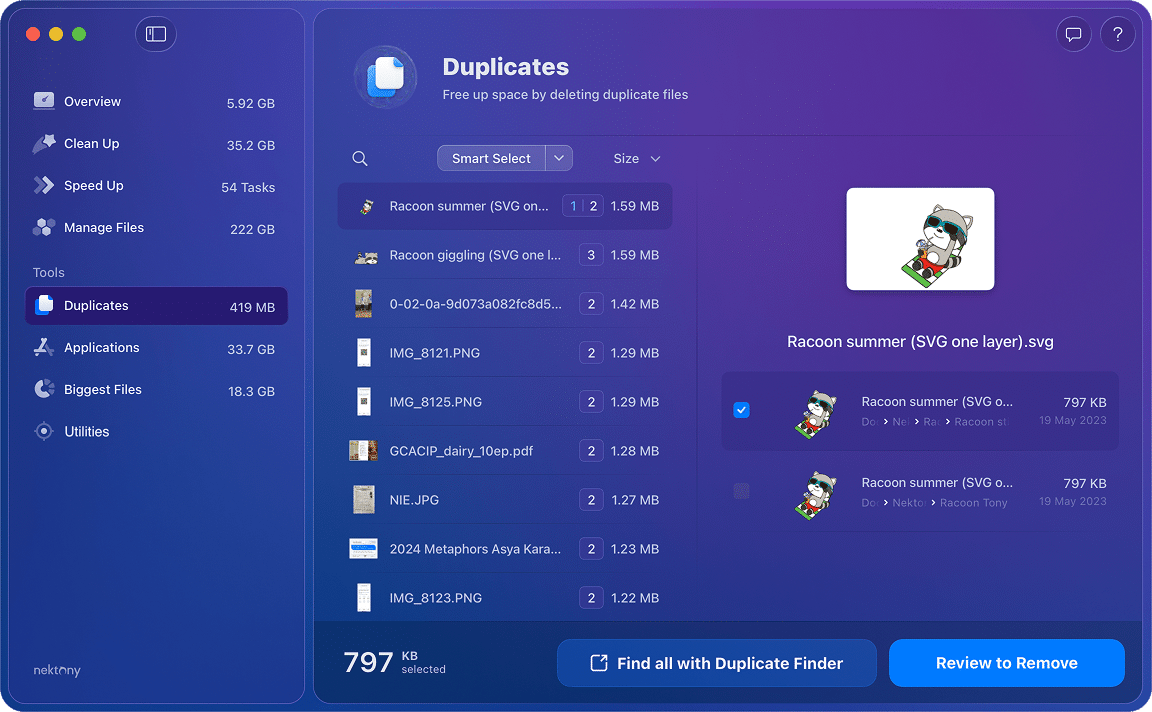Screen dimensions: 1152x712
Task: Open the Clean Up section icon
Action: (44, 143)
